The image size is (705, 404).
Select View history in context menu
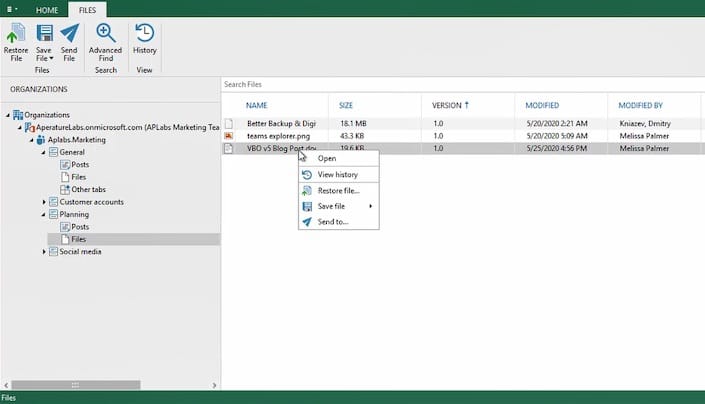tap(337, 175)
